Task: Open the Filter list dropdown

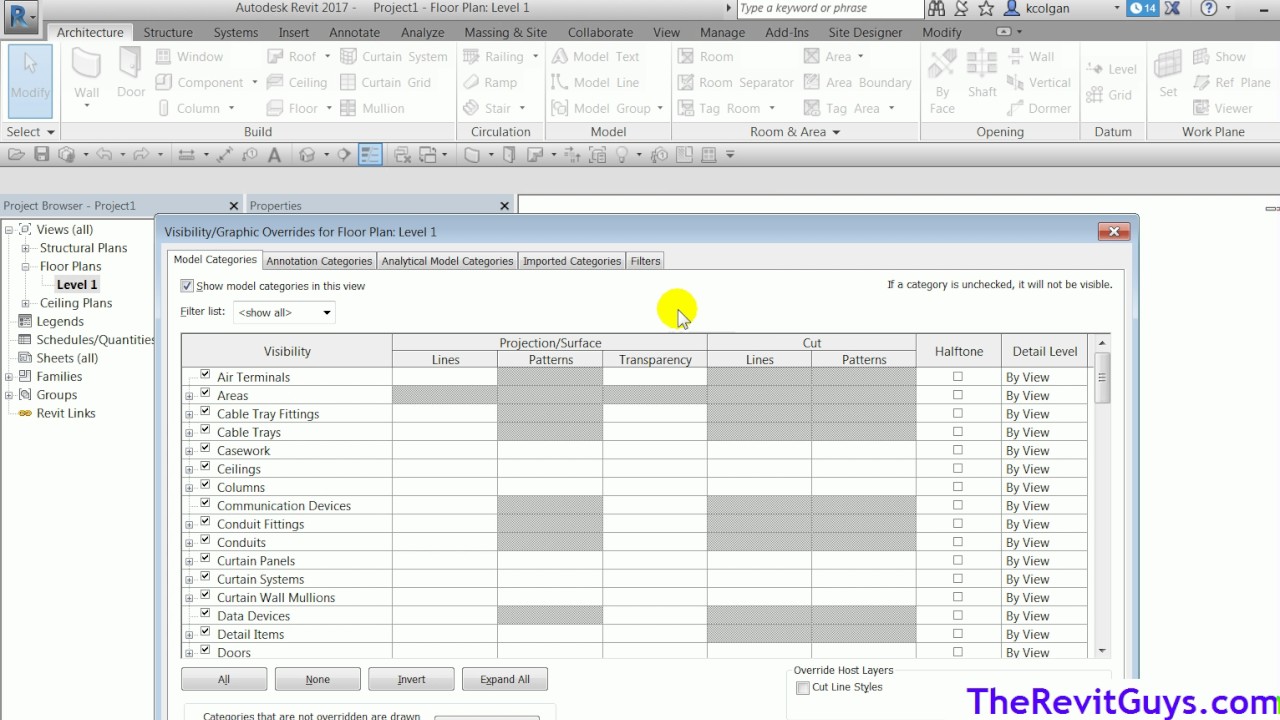Action: 284,312
